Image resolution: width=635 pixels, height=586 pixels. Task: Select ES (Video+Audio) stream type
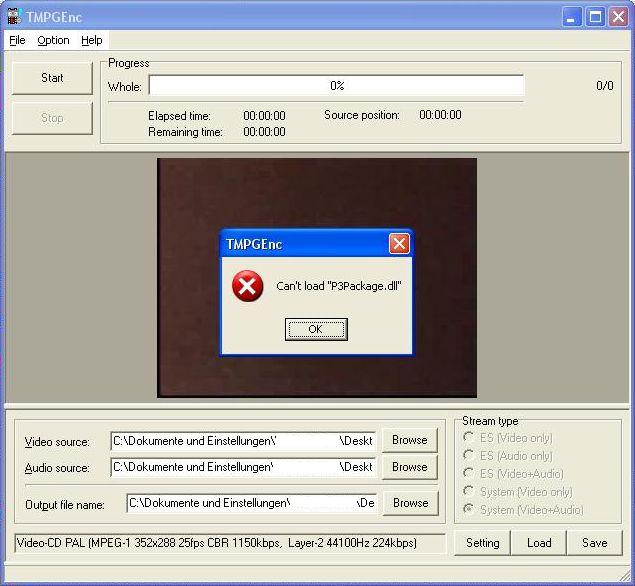[513, 473]
